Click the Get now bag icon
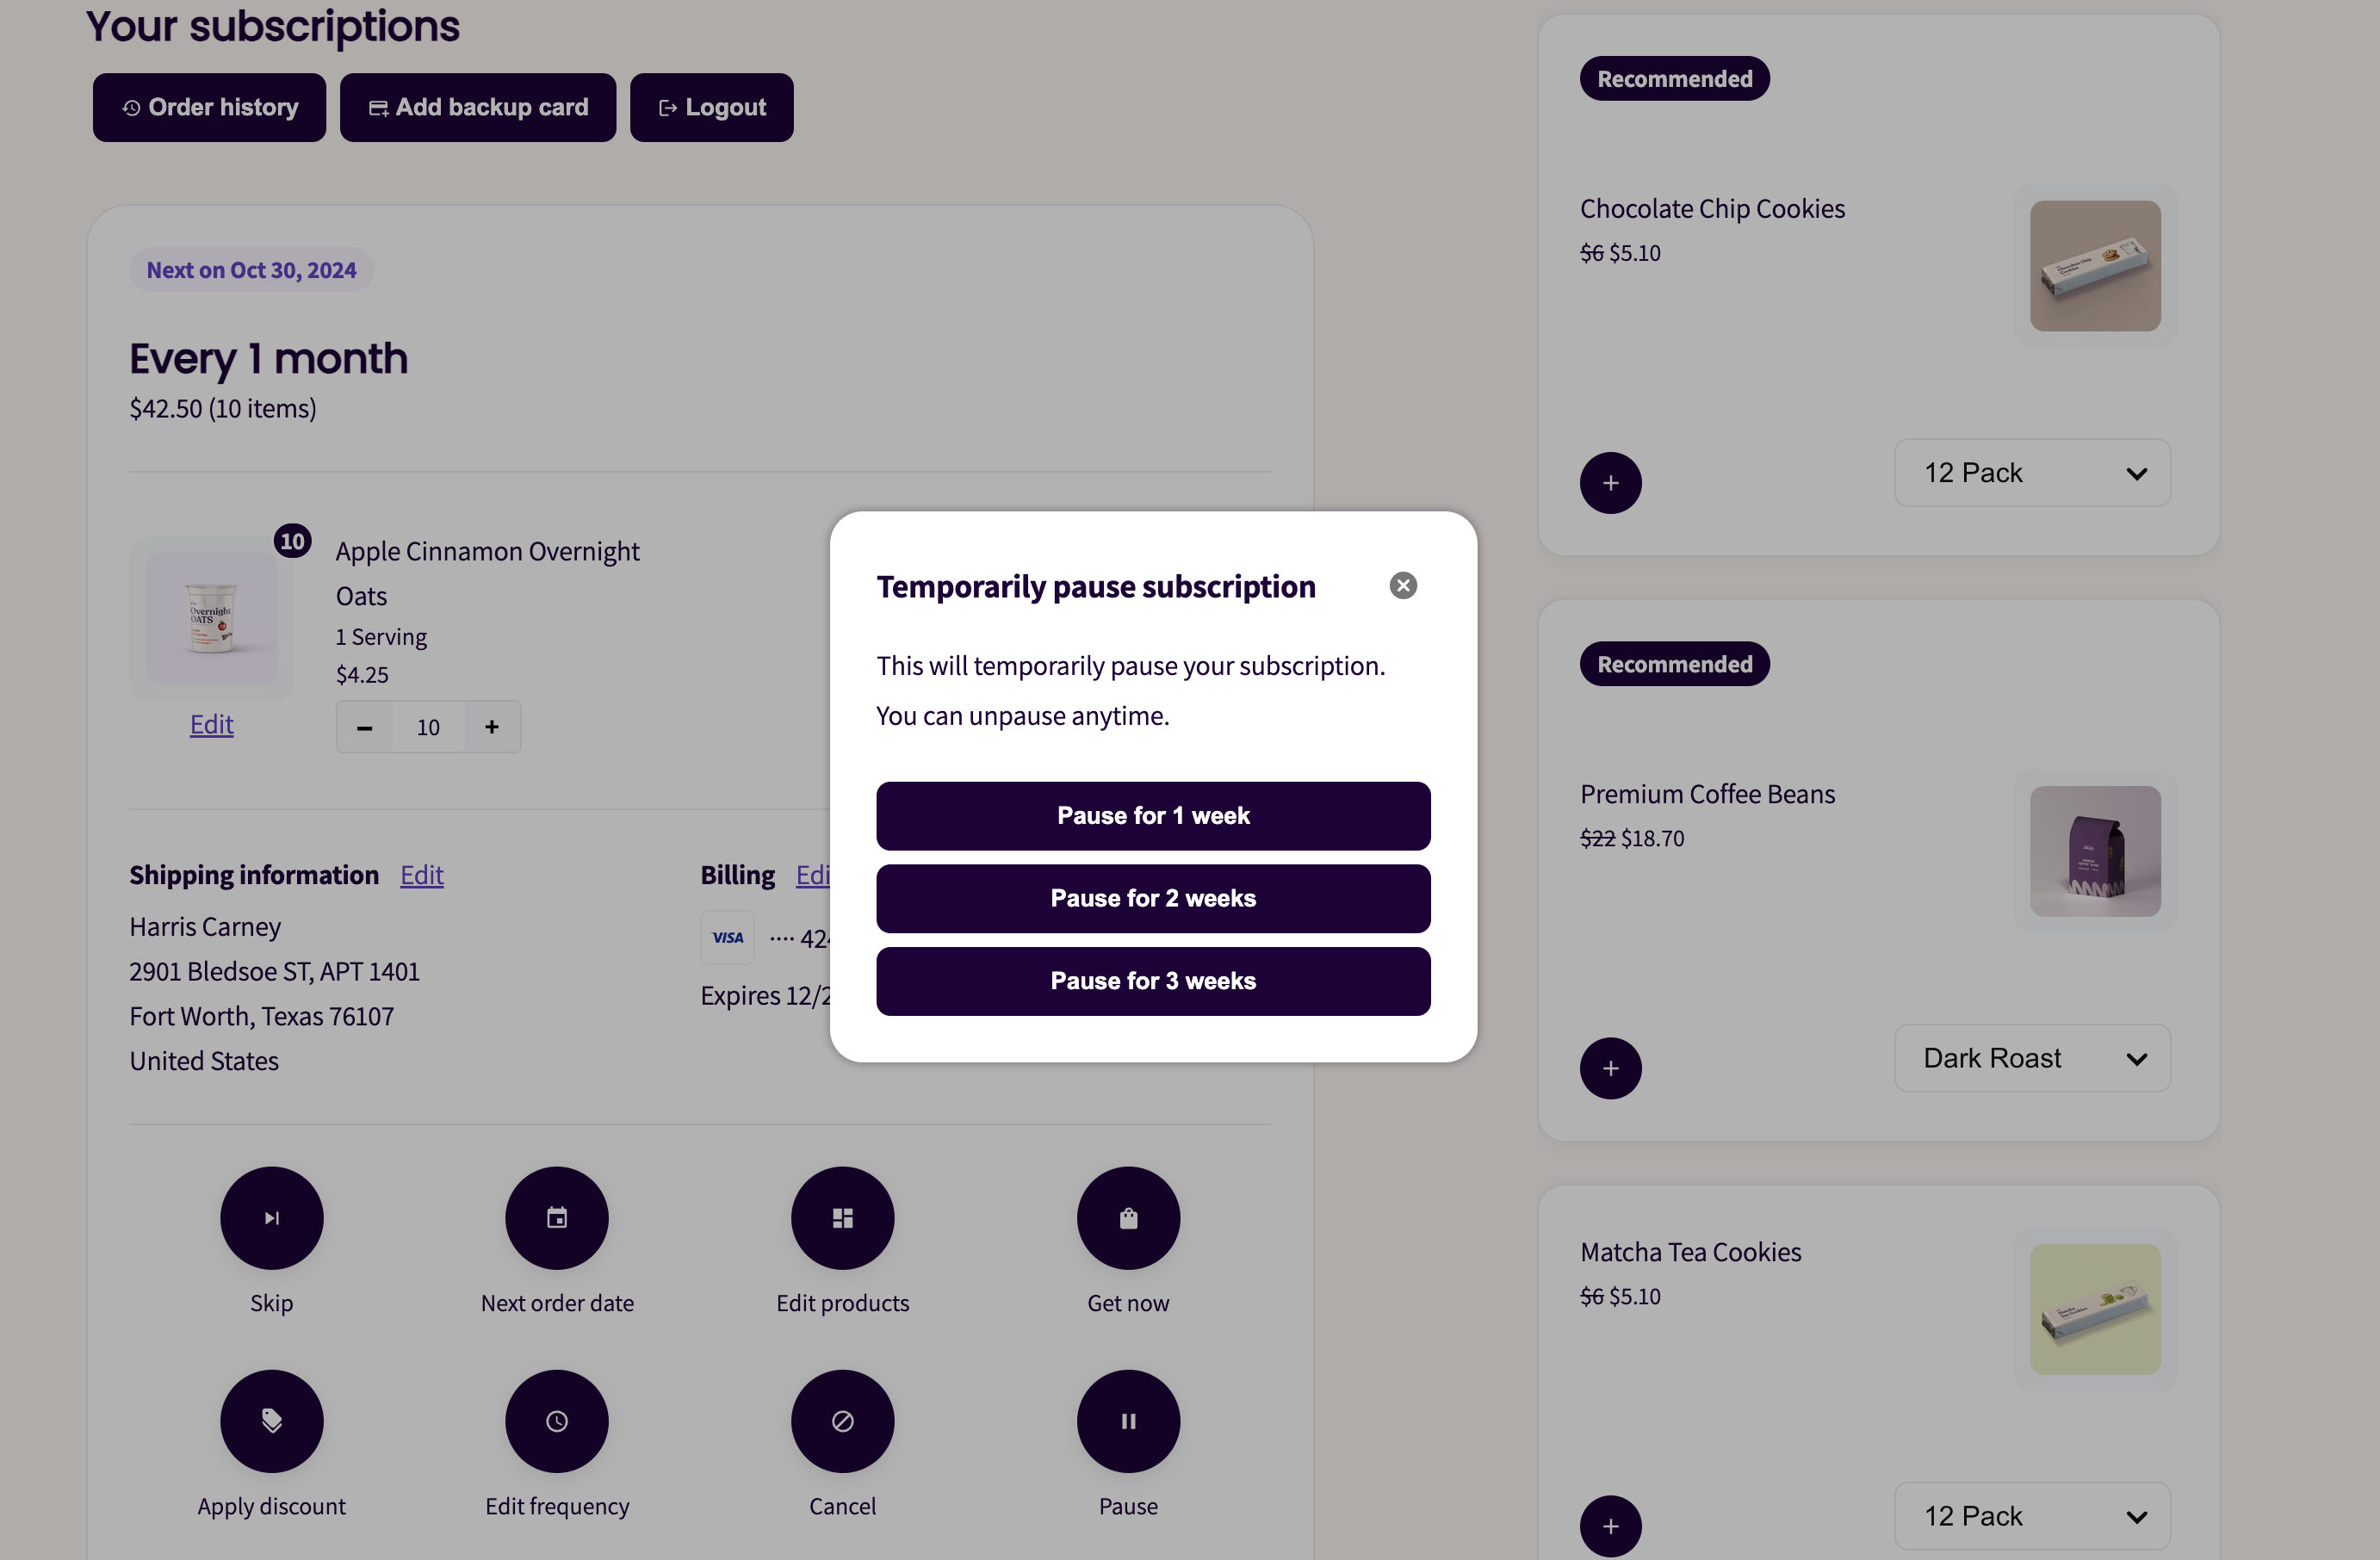The width and height of the screenshot is (2380, 1560). pyautogui.click(x=1128, y=1218)
